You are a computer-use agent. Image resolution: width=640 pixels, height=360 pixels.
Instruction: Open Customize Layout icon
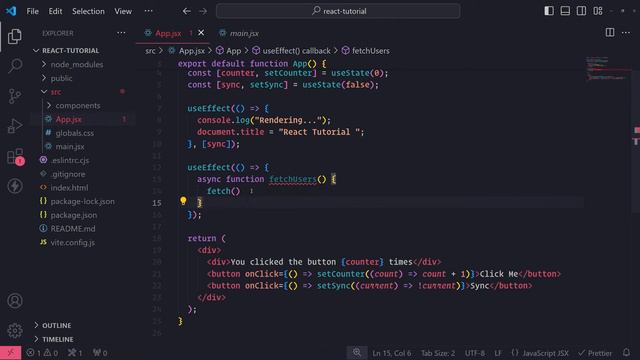click(598, 11)
